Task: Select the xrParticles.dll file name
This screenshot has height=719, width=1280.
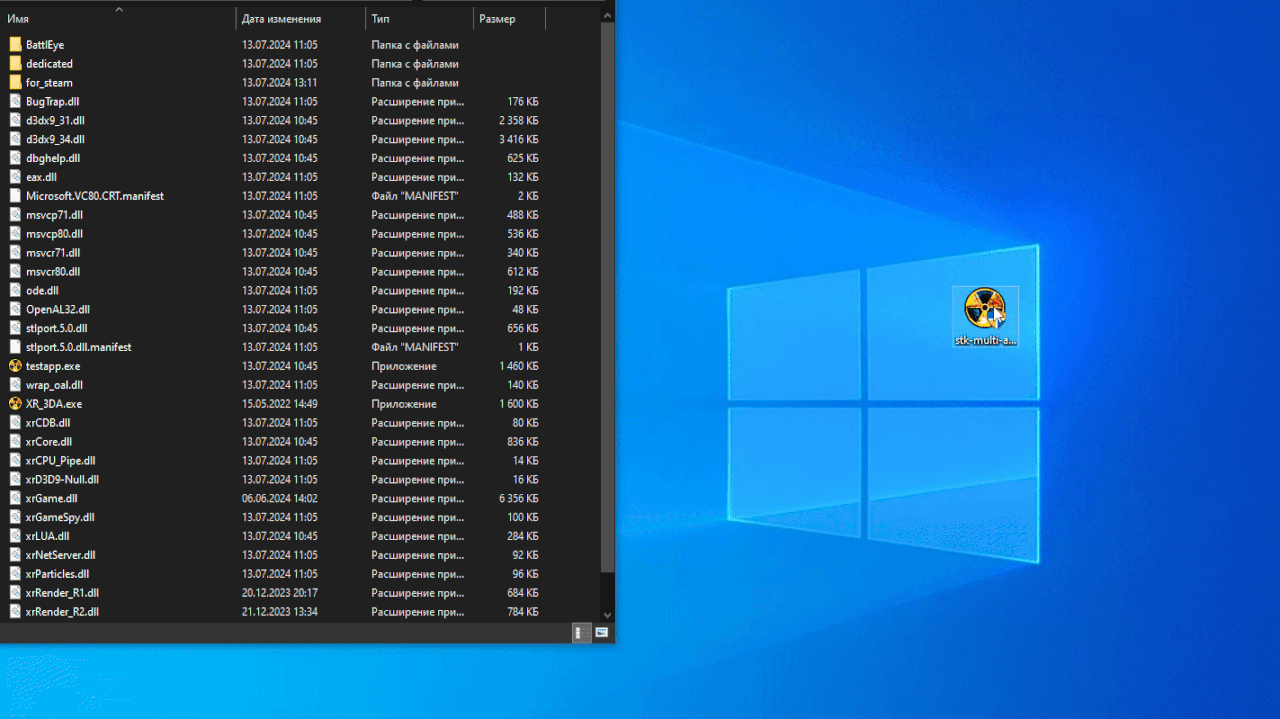Action: (58, 574)
